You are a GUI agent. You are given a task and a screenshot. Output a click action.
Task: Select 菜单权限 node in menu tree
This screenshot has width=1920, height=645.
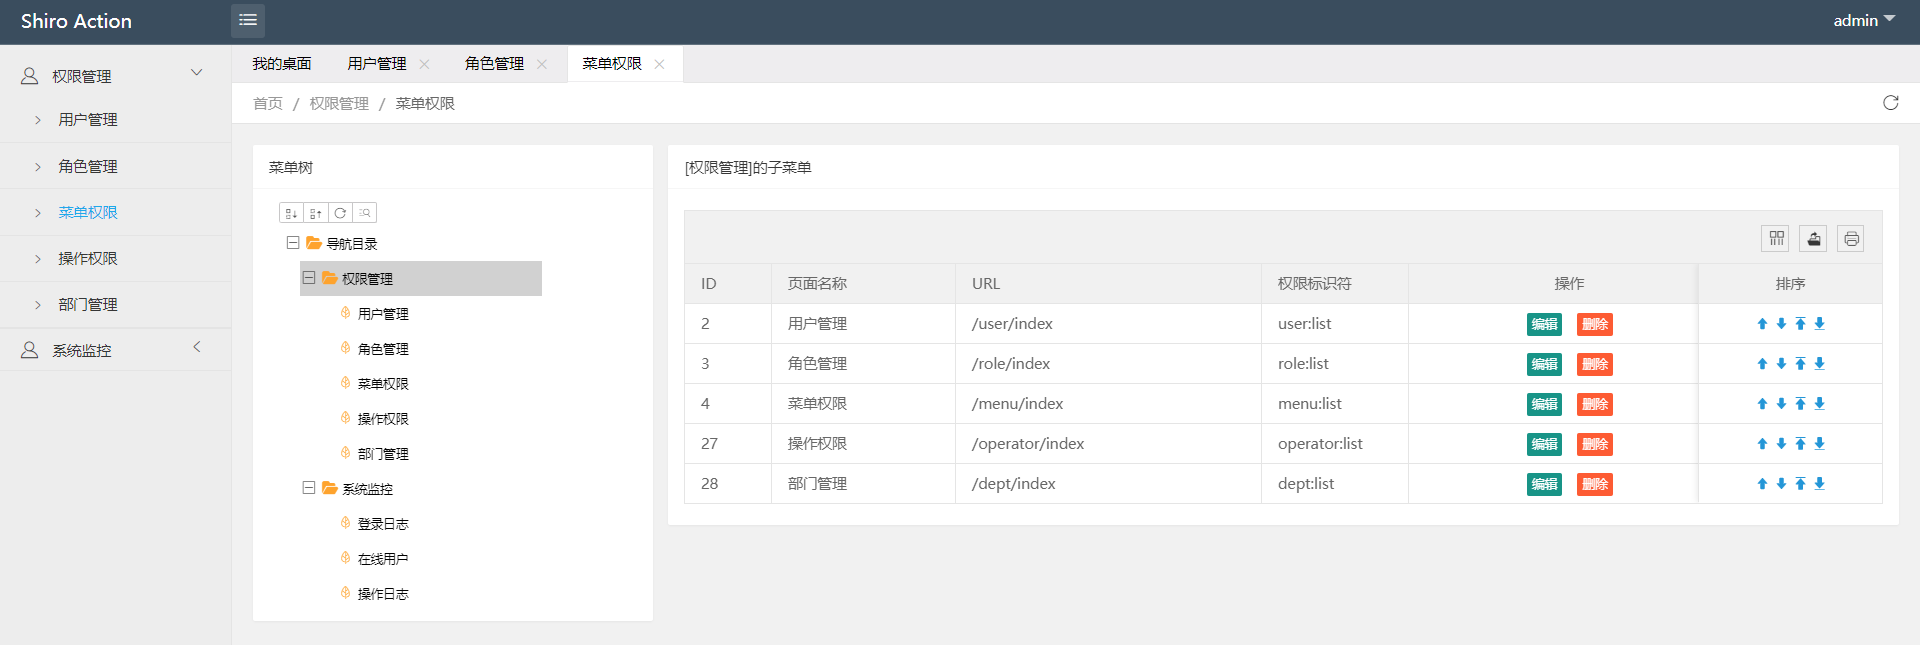(383, 384)
